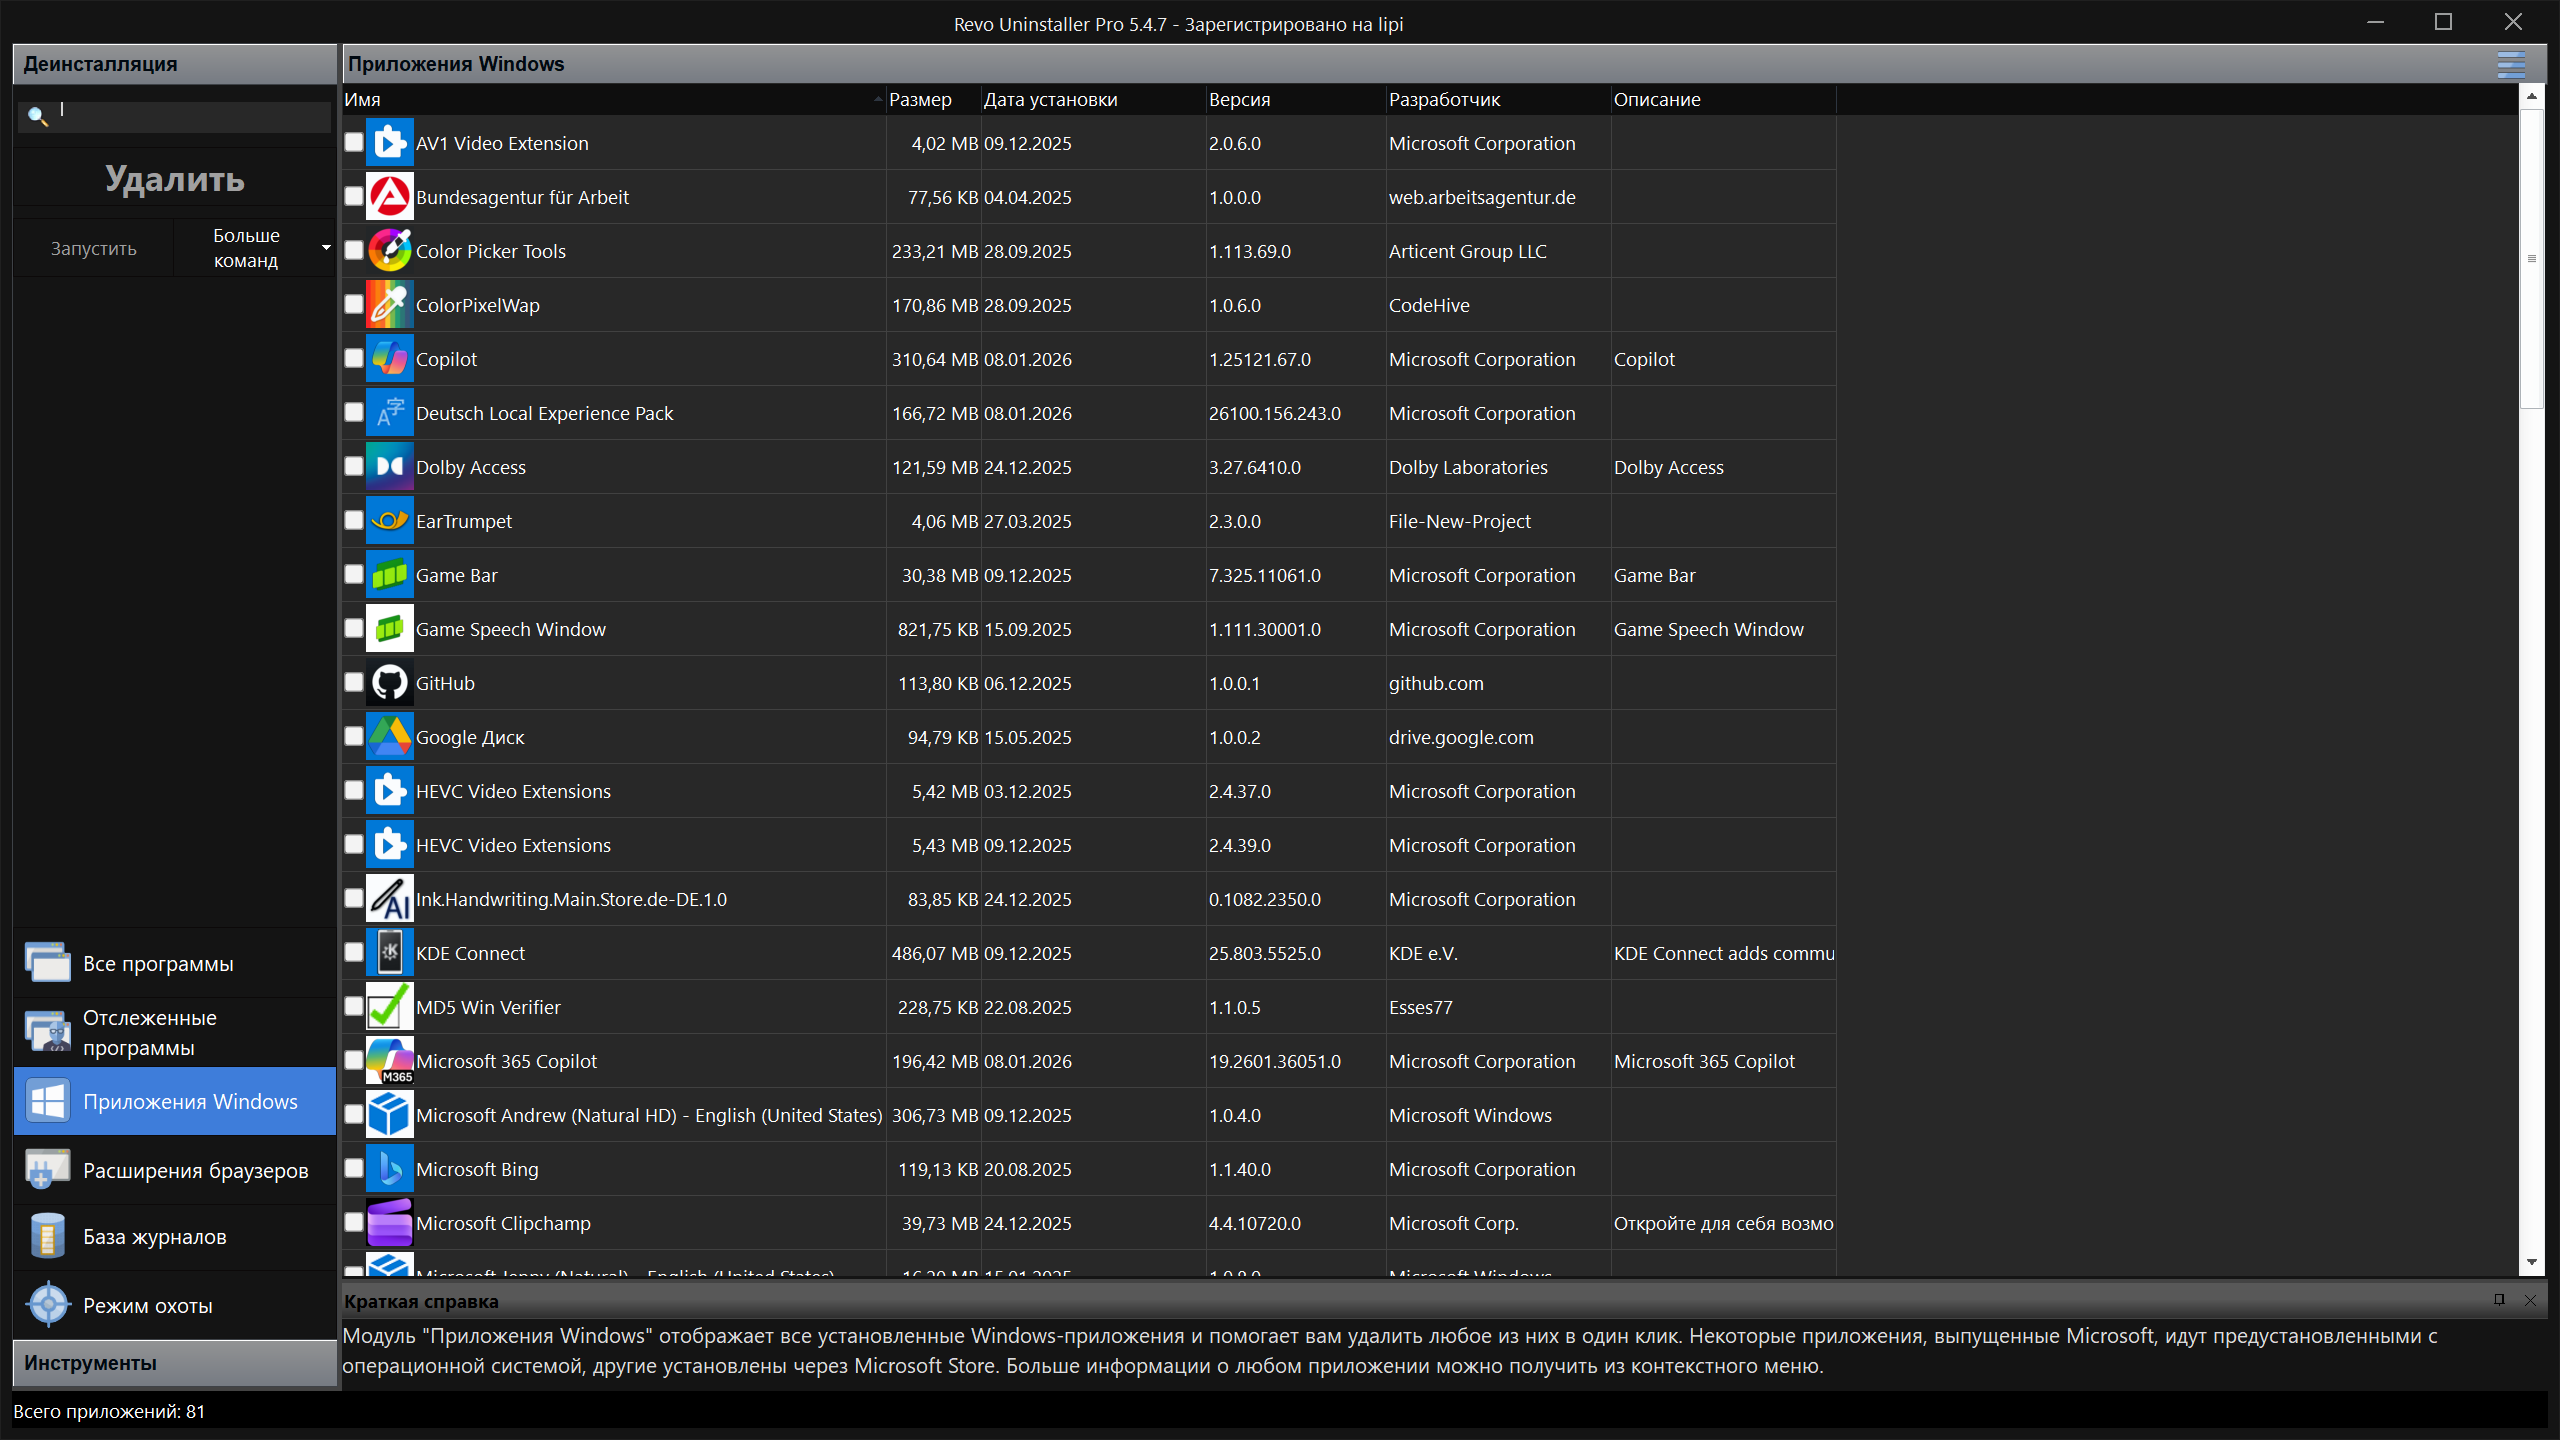Click the Hunter Mode crosshair icon

point(47,1305)
